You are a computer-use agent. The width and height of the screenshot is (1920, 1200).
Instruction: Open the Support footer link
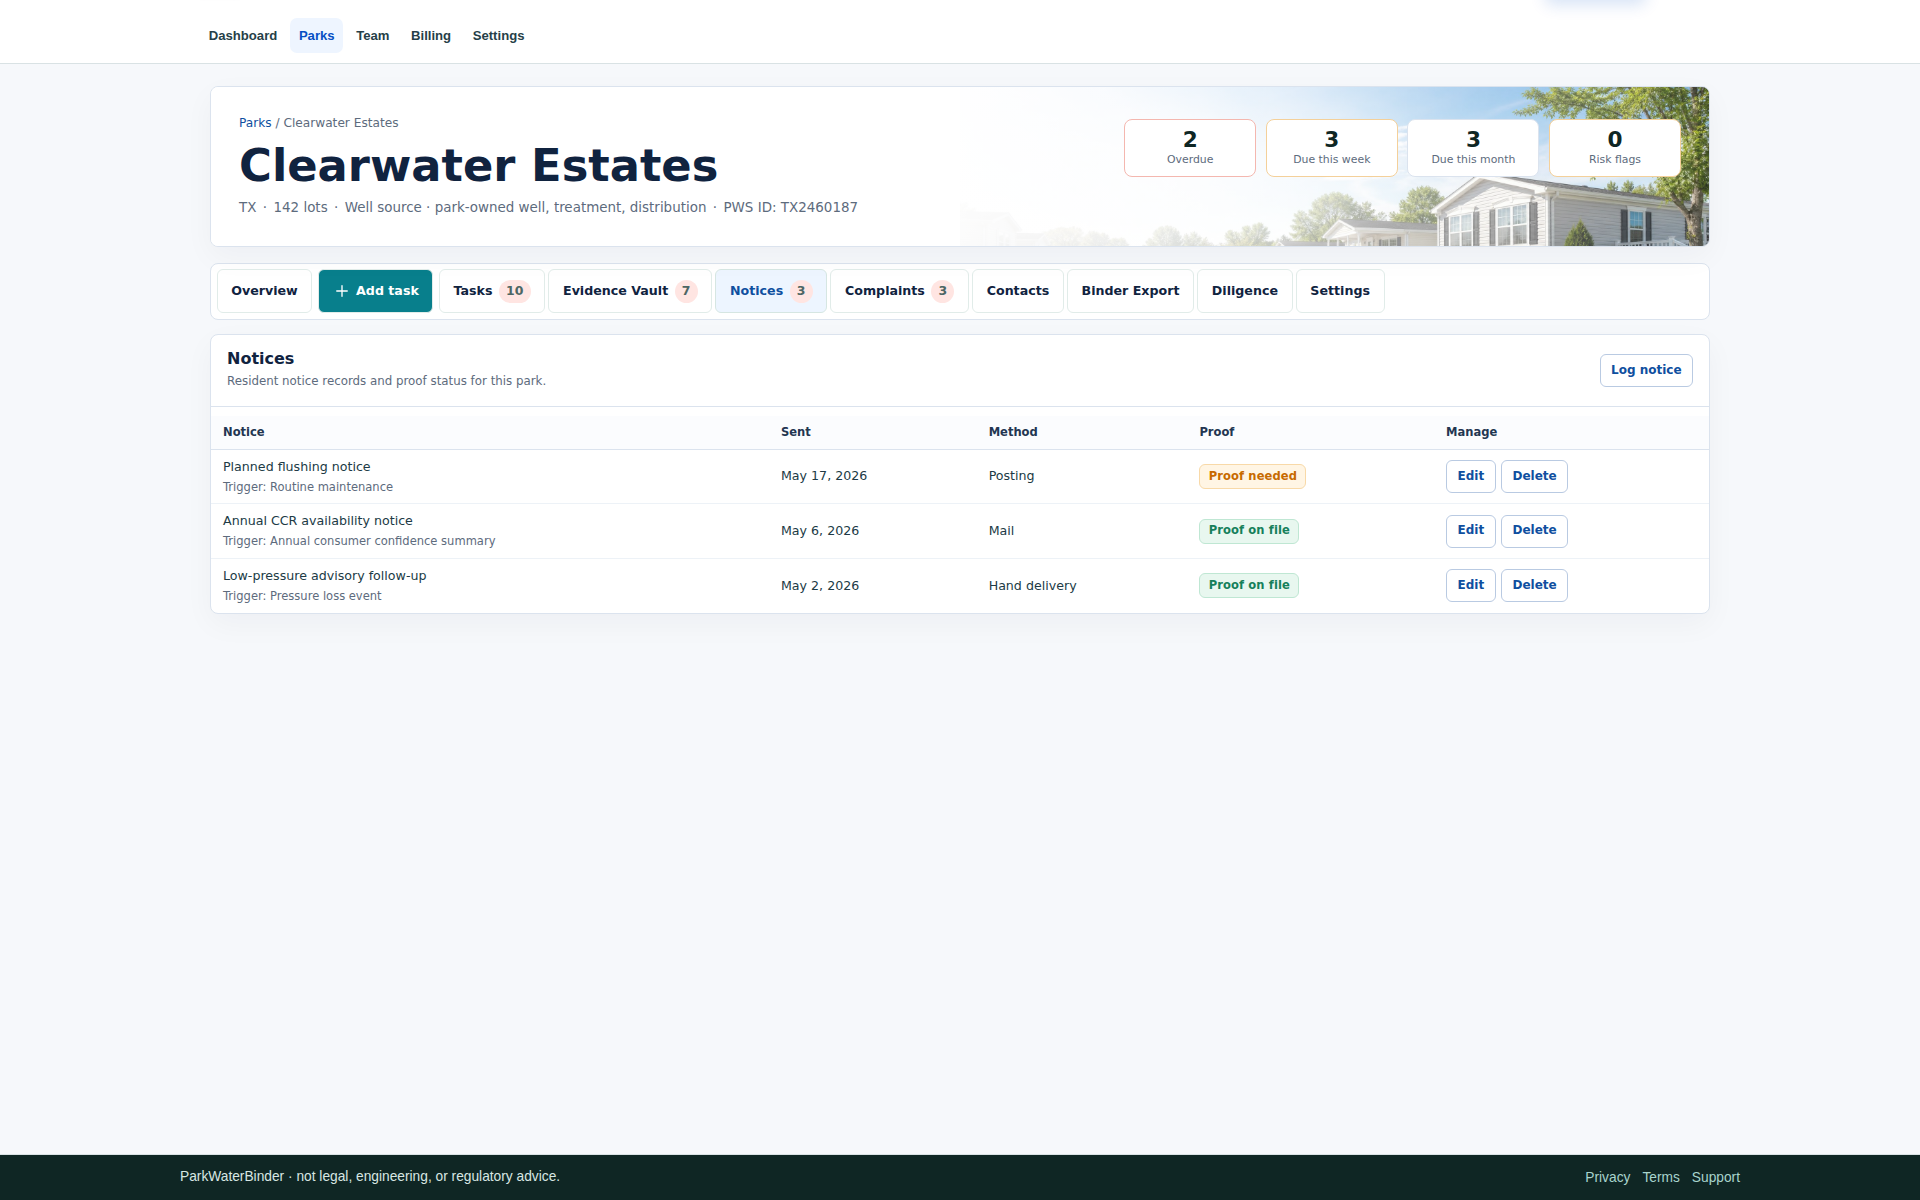tap(1715, 1177)
